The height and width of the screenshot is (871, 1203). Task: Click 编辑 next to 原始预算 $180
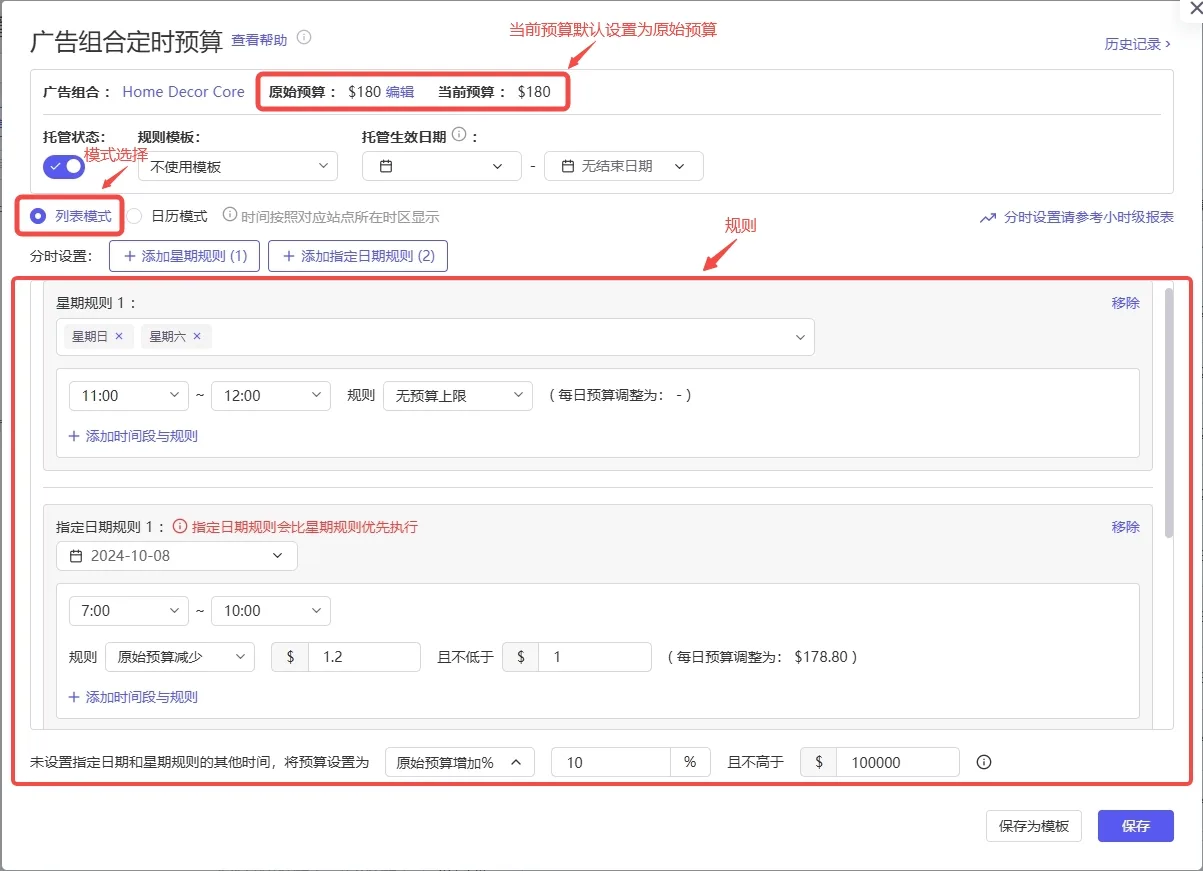(400, 92)
